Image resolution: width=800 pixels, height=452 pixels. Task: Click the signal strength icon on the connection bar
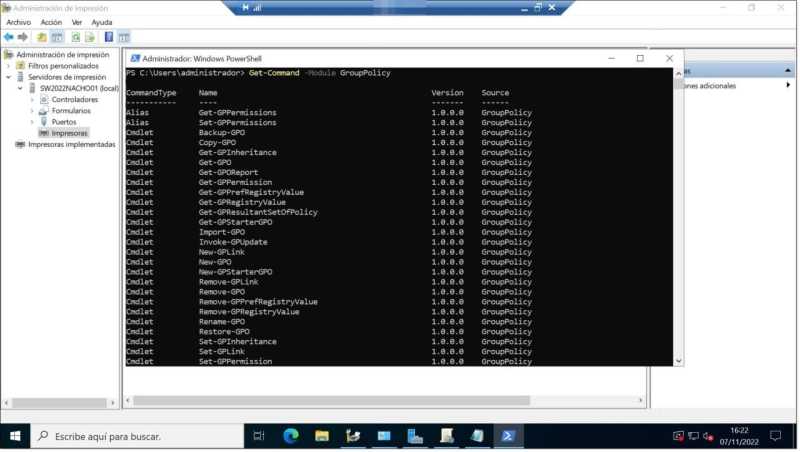257,8
